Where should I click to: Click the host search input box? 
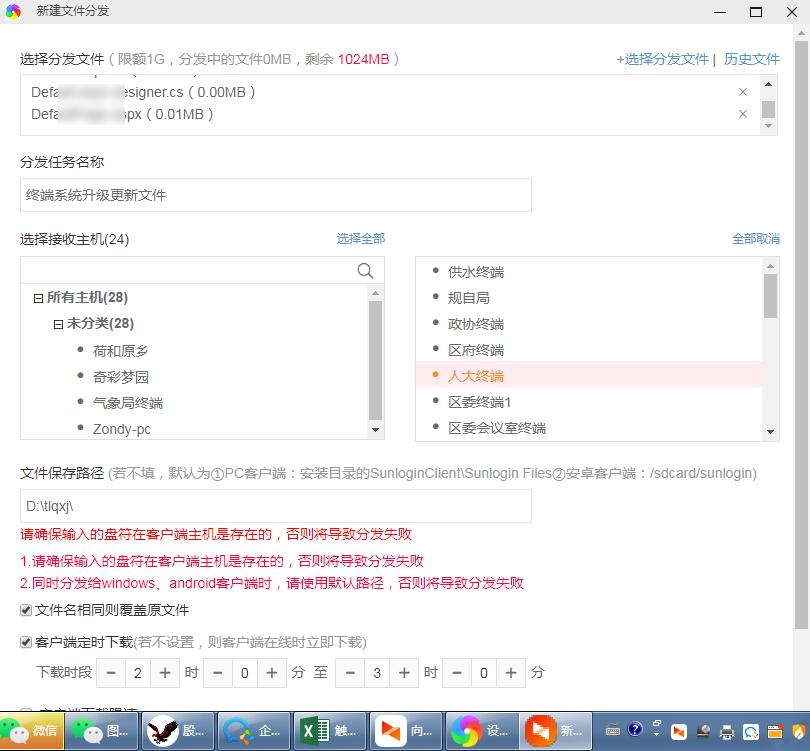pyautogui.click(x=189, y=270)
